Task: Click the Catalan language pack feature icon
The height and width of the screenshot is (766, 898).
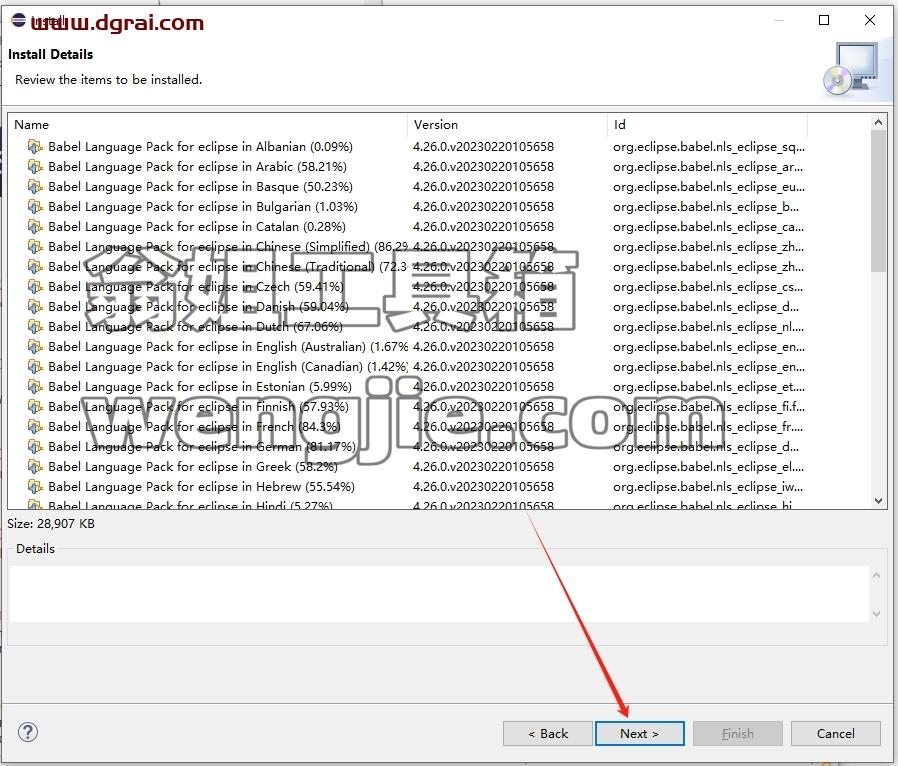Action: [35, 227]
